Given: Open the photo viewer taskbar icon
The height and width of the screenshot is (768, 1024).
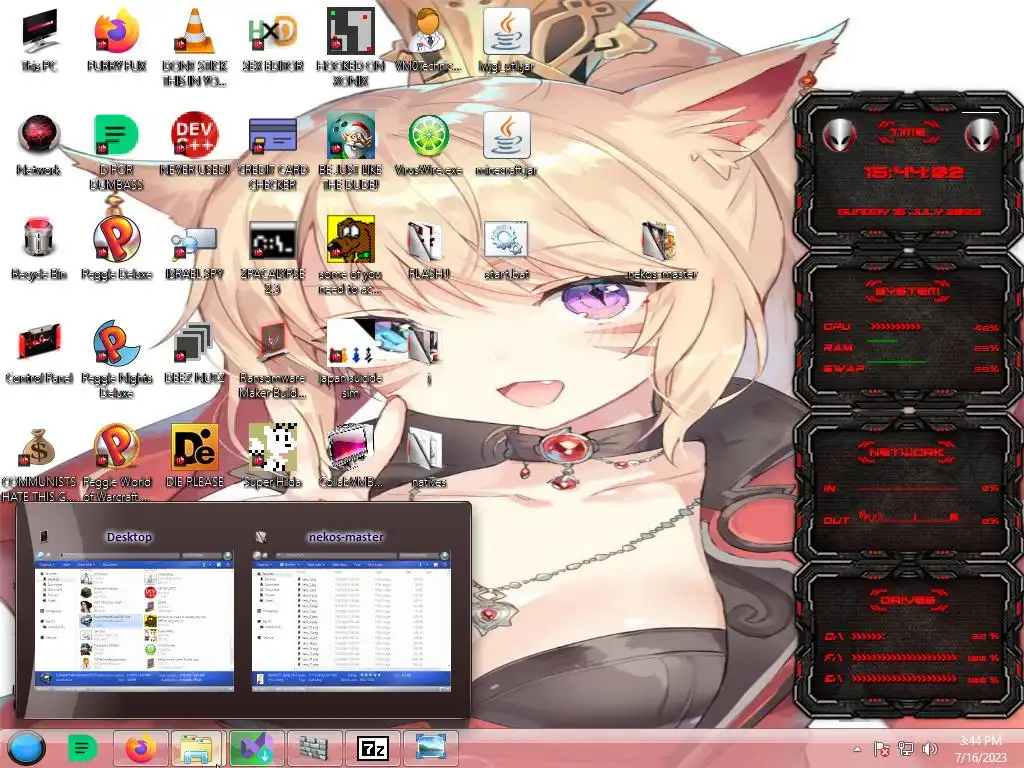Looking at the screenshot, I should click(430, 748).
